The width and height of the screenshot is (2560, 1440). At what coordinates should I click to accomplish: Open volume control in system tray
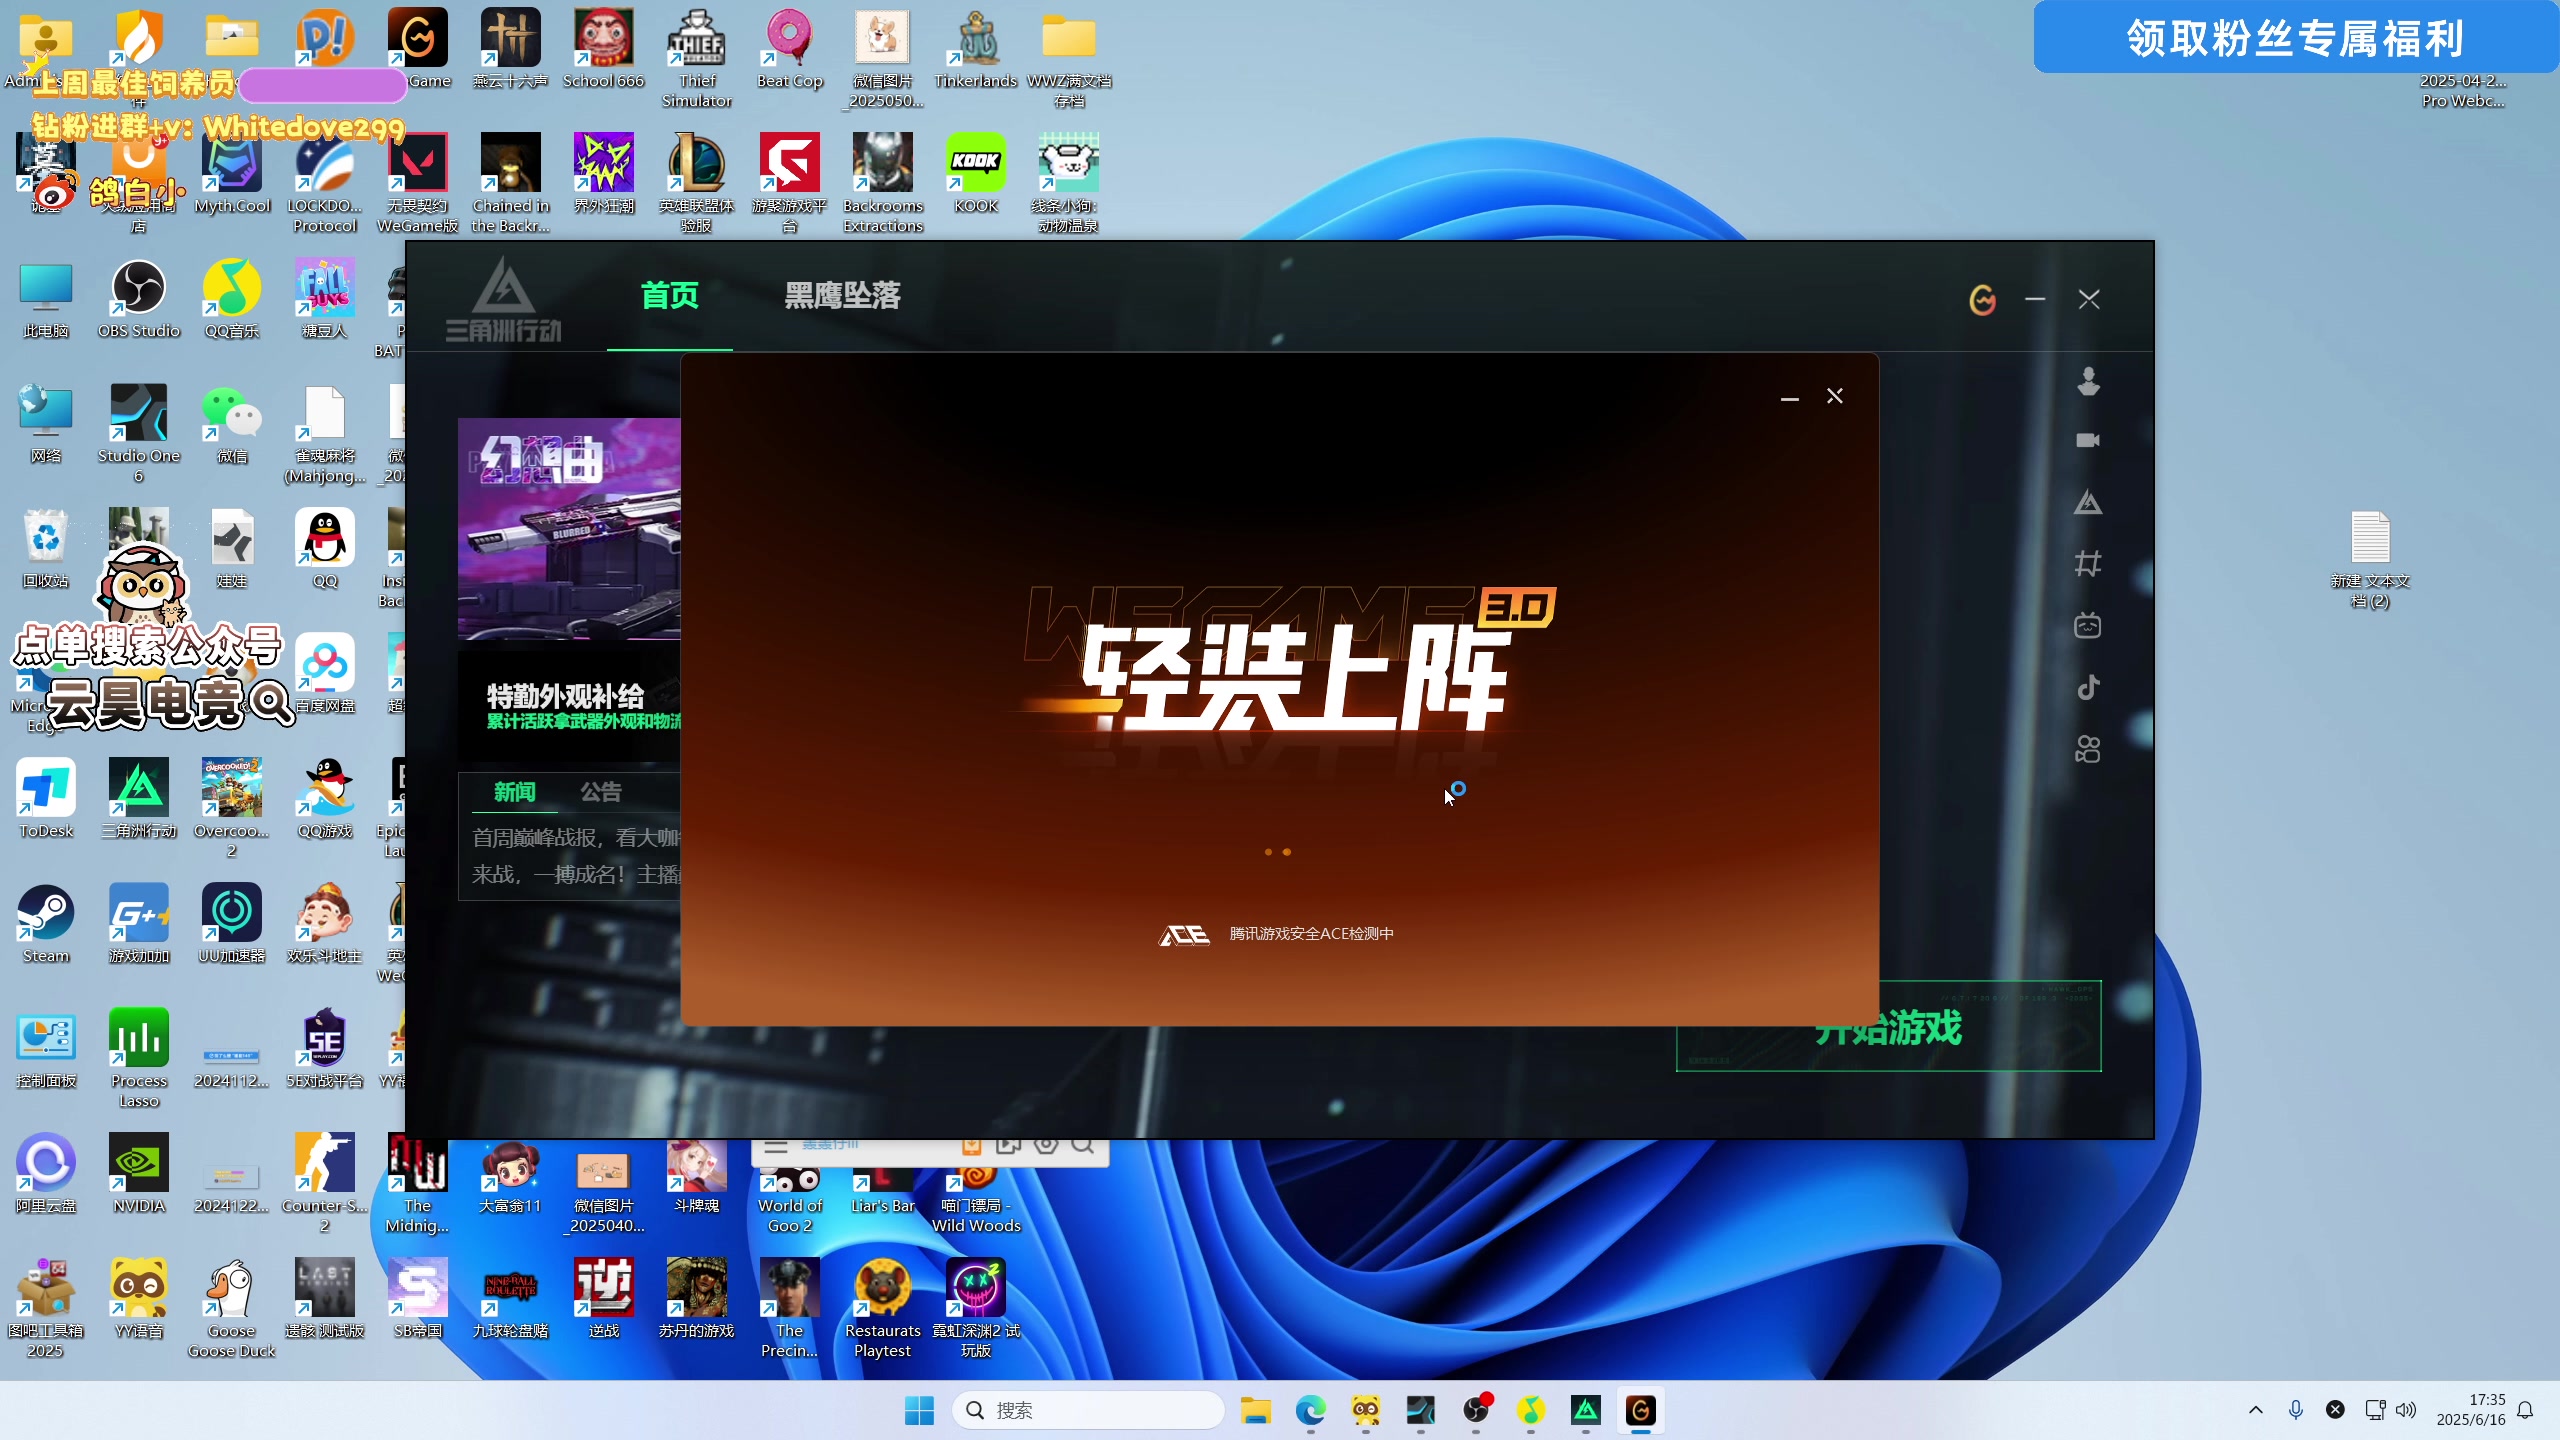click(2406, 1410)
